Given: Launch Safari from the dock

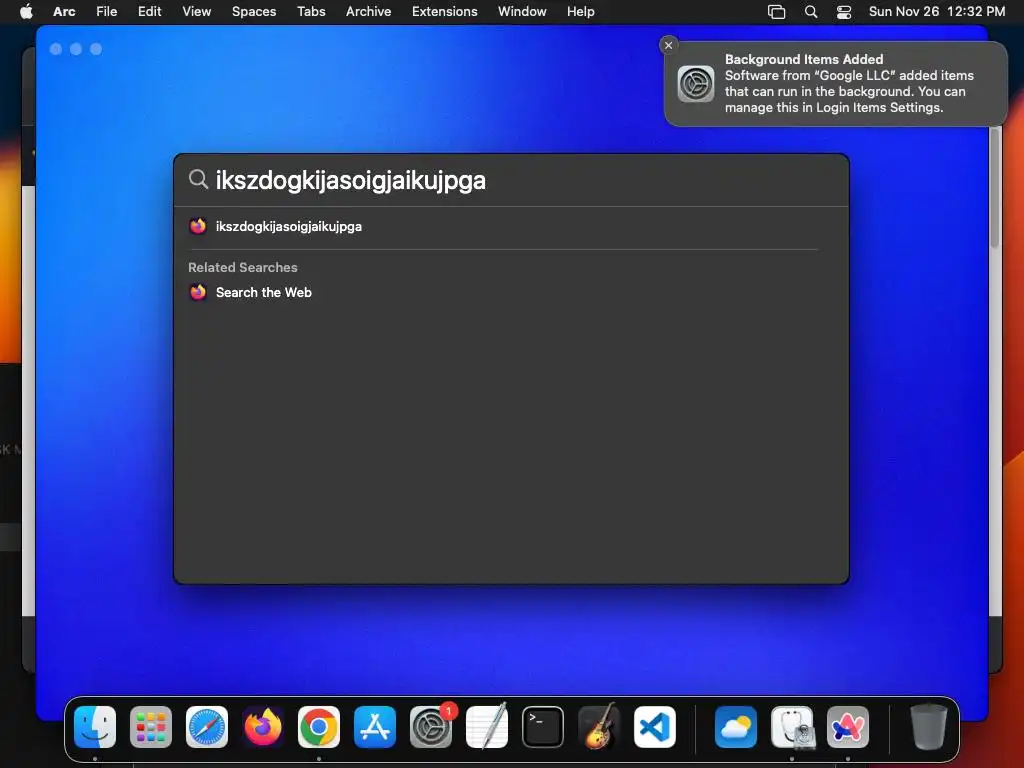Looking at the screenshot, I should point(207,727).
